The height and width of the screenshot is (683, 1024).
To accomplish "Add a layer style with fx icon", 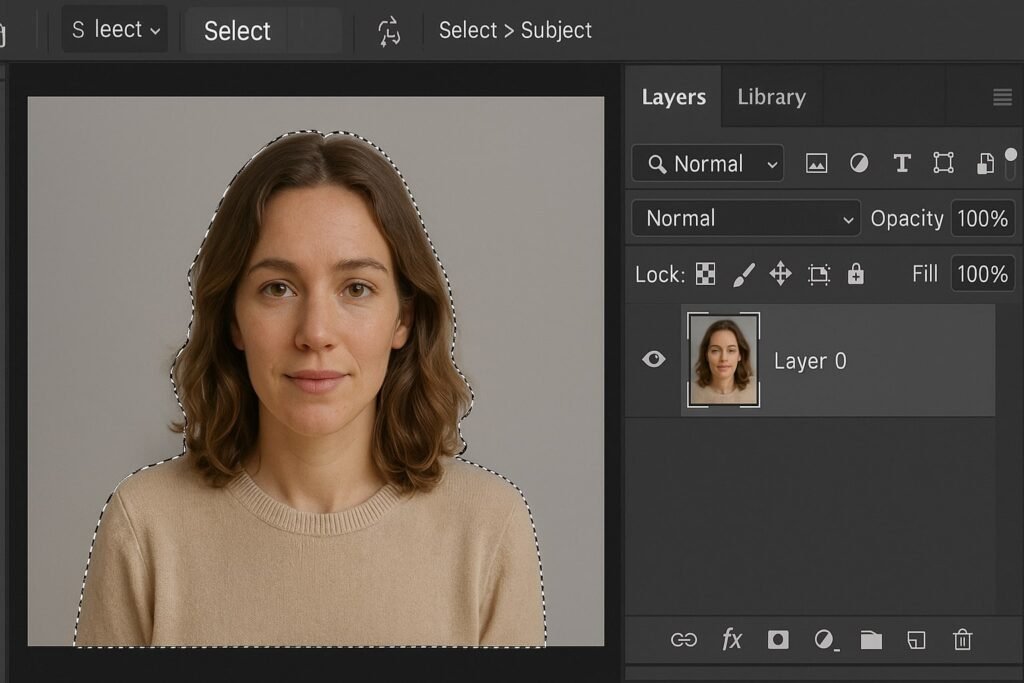I will [732, 640].
